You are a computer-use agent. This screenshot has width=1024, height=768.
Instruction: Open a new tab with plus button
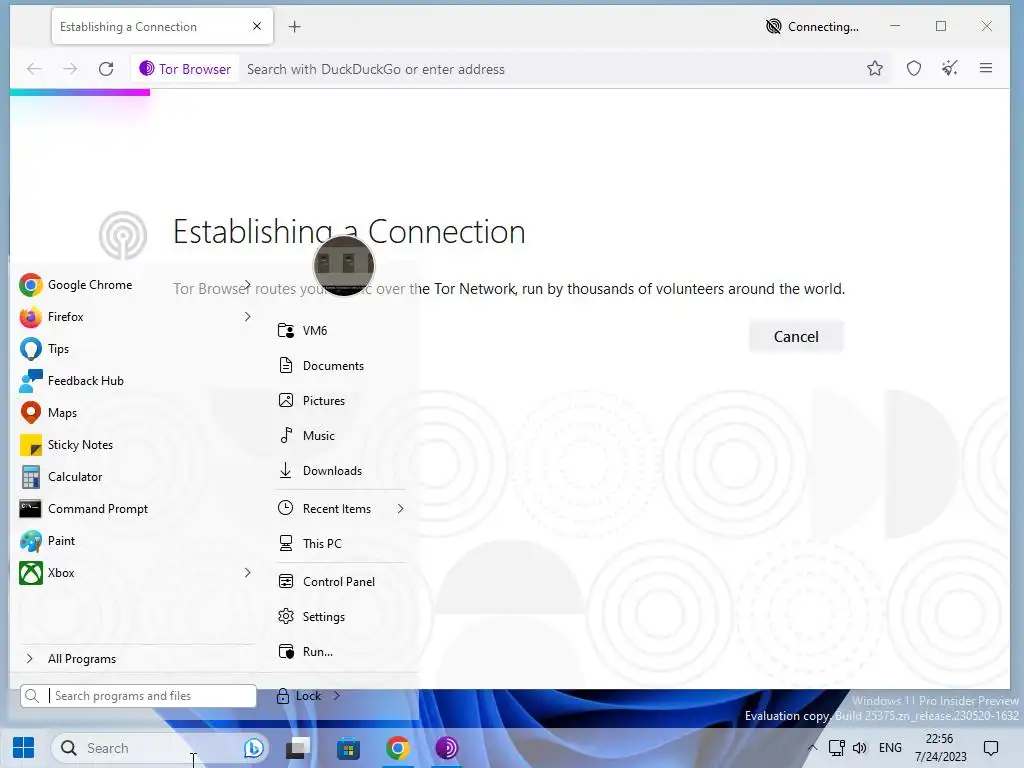pos(295,27)
